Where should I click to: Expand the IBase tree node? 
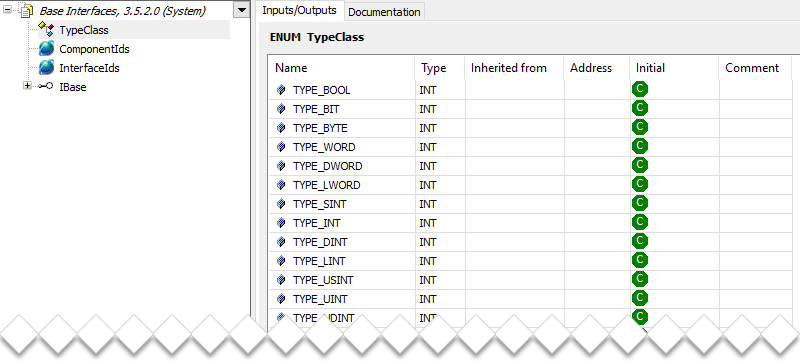(x=27, y=87)
